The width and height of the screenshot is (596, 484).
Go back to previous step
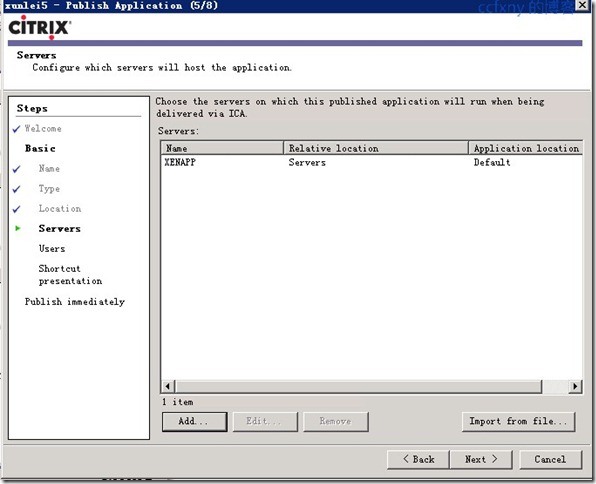click(x=418, y=459)
